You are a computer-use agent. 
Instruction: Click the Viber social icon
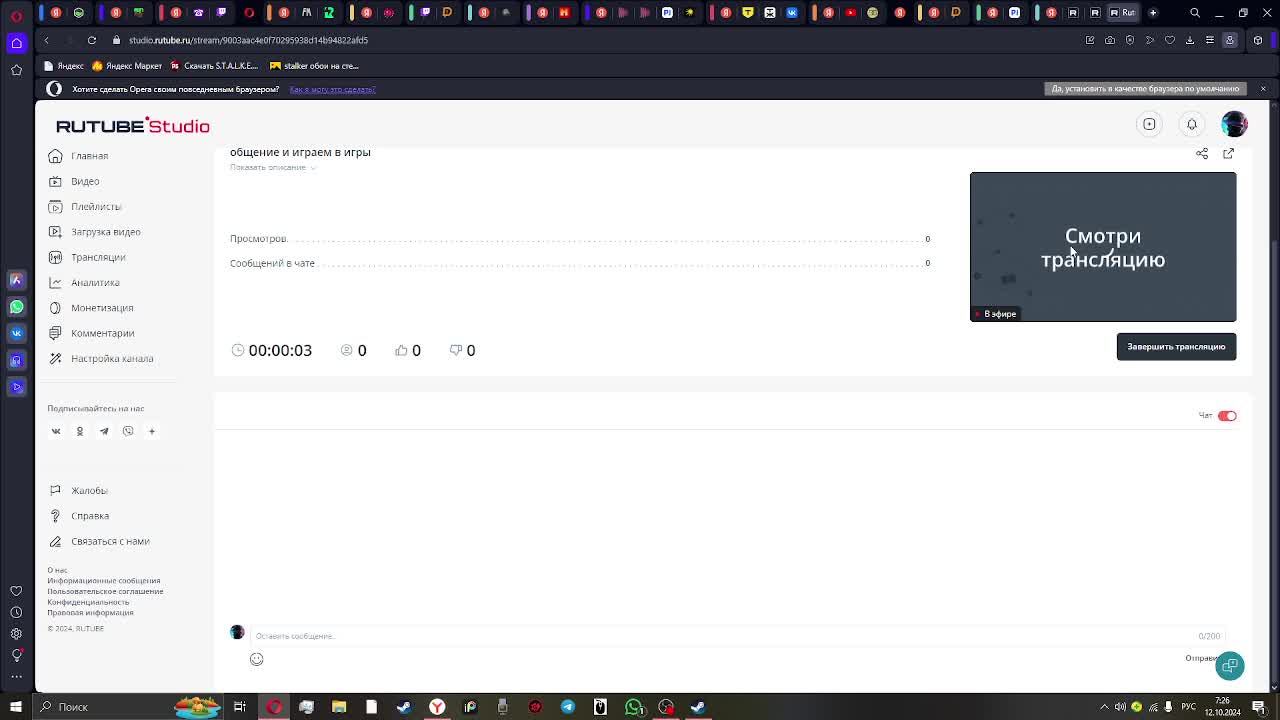(128, 431)
